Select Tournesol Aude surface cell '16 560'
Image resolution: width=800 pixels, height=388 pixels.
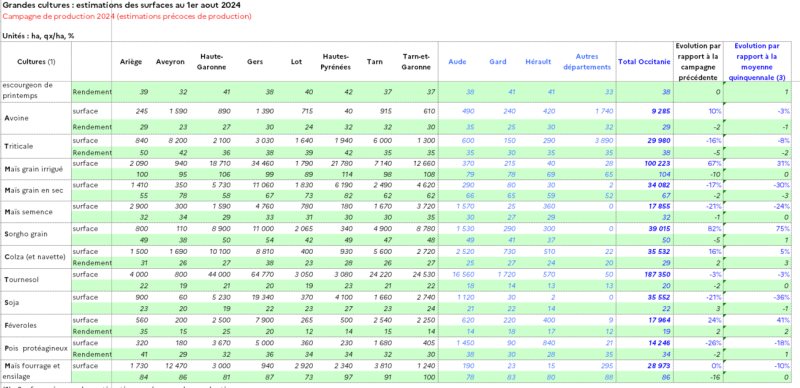463,275
